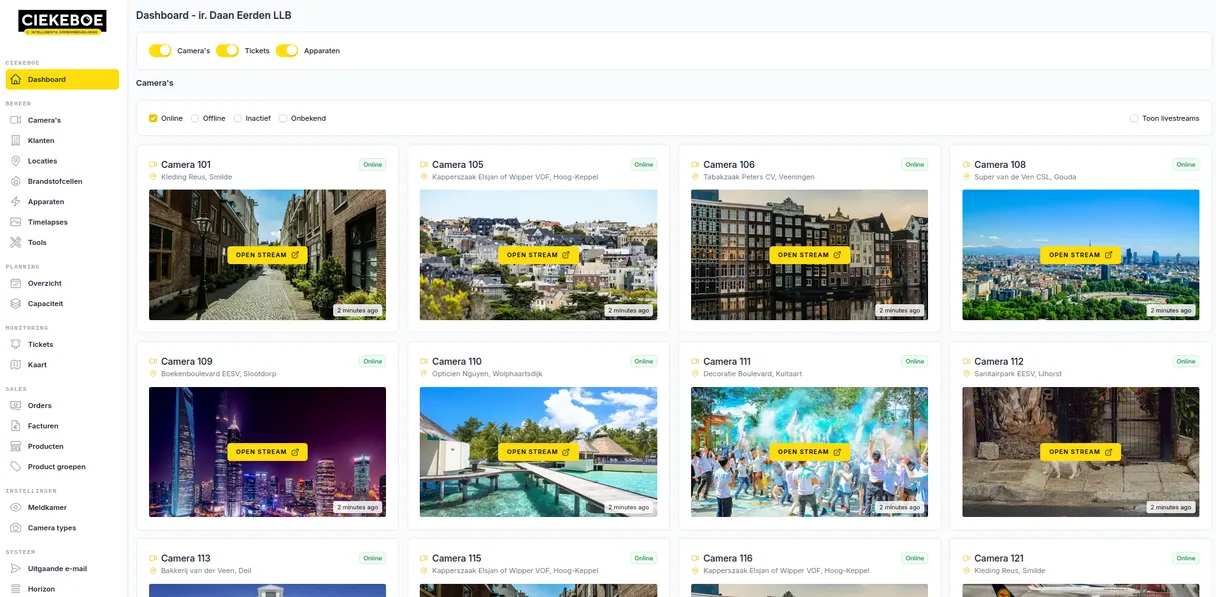
Task: Open the Camera 110 title link
Action: (457, 362)
